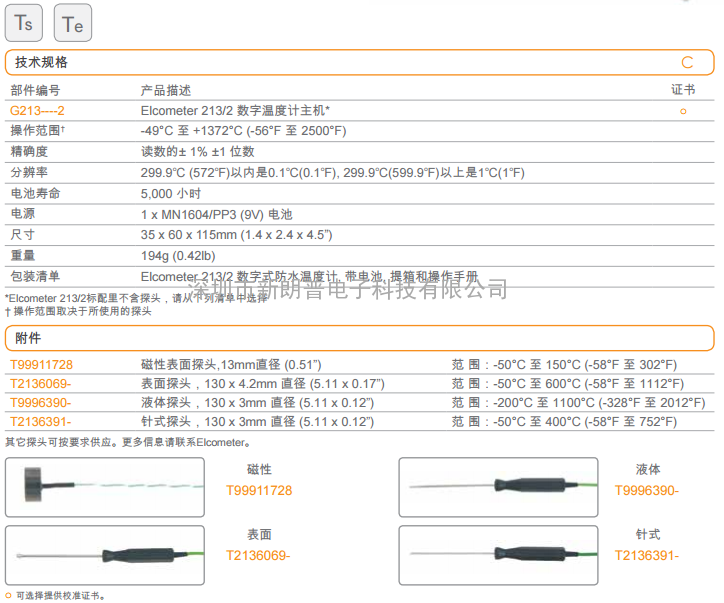Click the 电池寿命 row label
Screen dimensions: 724x603
[x=36, y=193]
